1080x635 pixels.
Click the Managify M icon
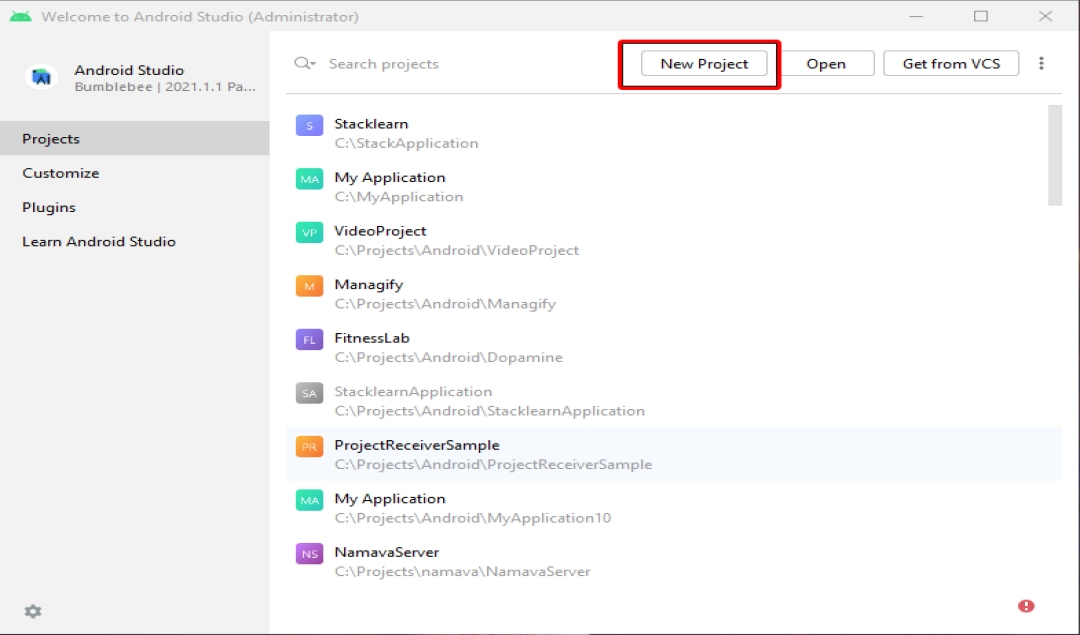point(309,286)
